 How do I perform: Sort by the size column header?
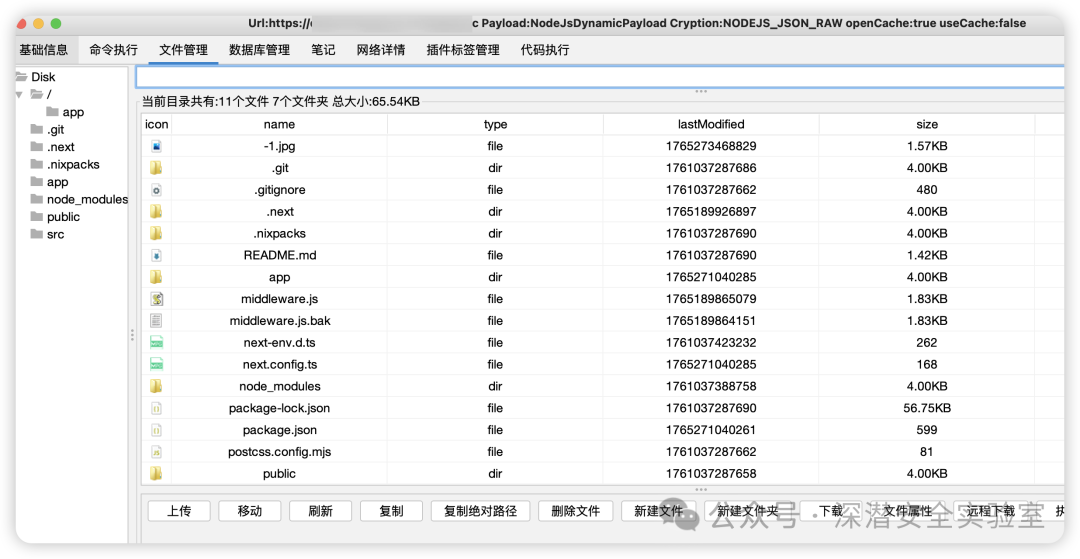[927, 125]
